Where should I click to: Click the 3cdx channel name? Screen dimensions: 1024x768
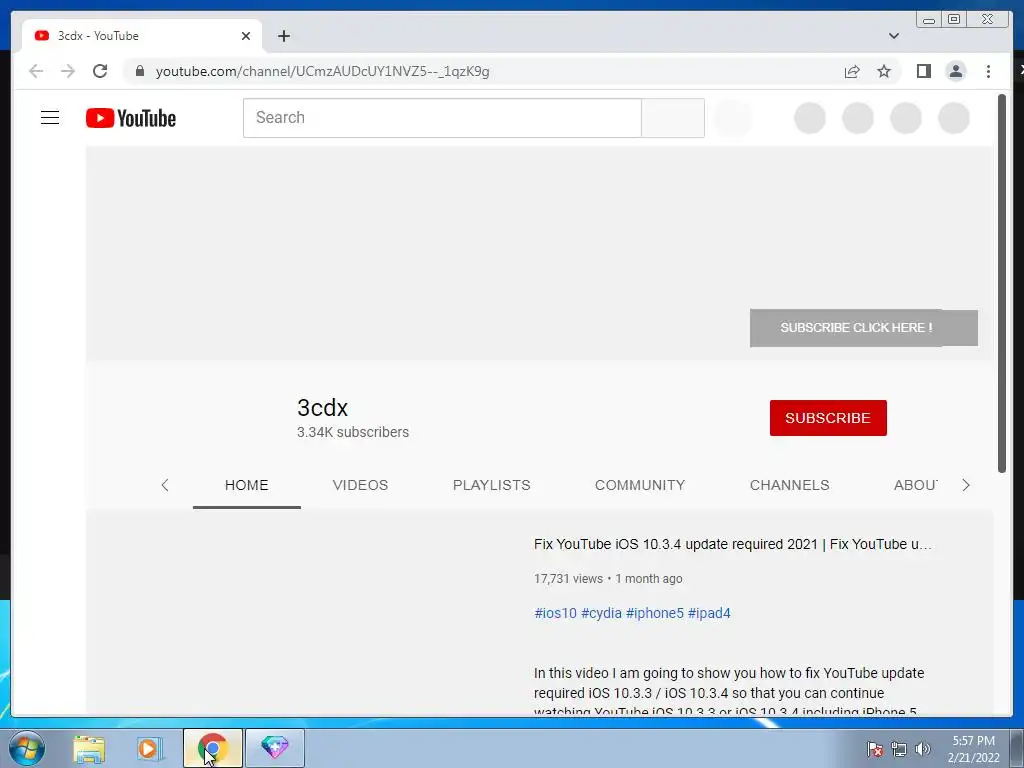click(323, 408)
